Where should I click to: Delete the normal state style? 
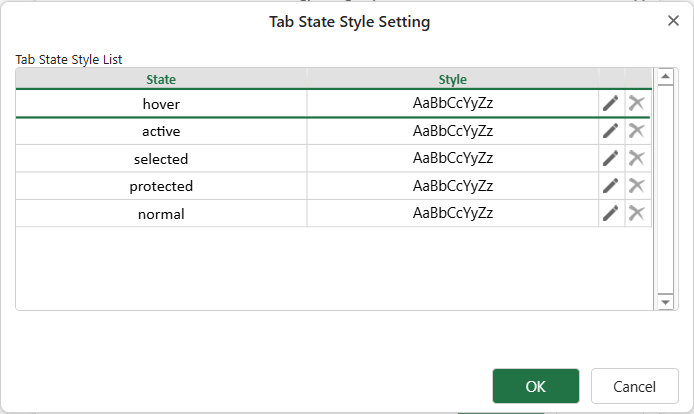[x=636, y=213]
